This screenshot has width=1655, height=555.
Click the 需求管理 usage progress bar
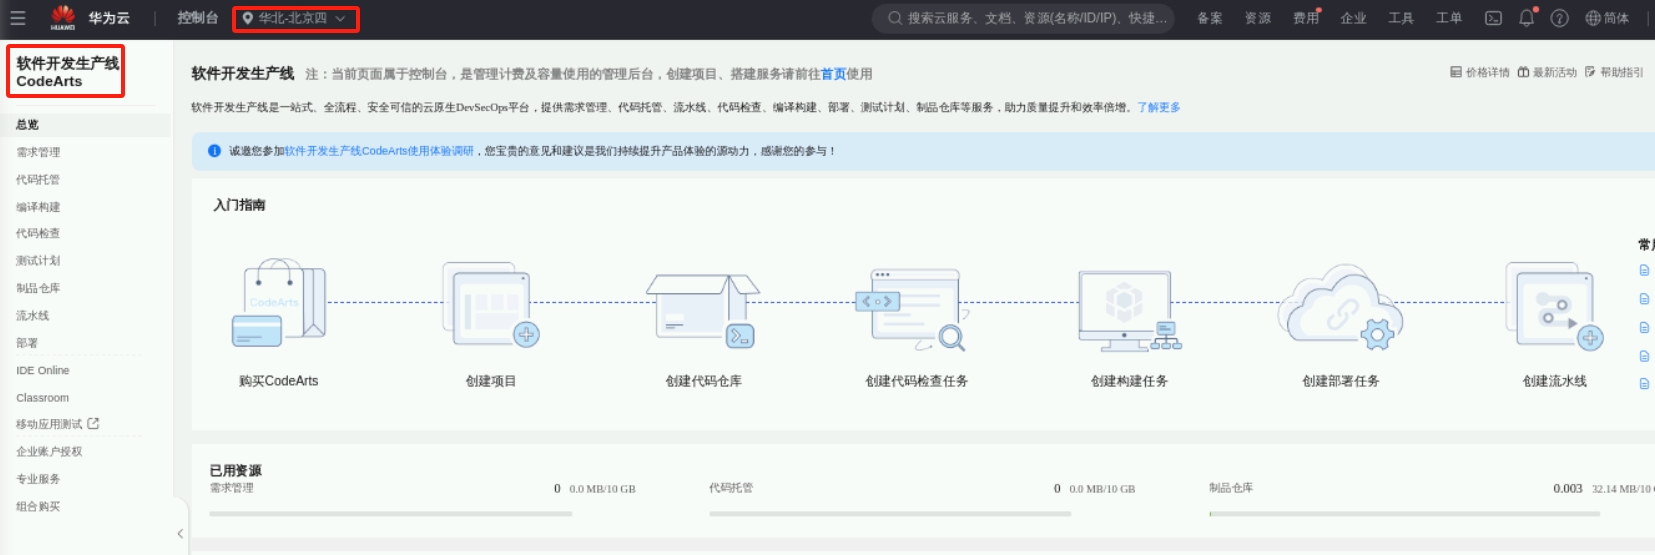pos(391,514)
